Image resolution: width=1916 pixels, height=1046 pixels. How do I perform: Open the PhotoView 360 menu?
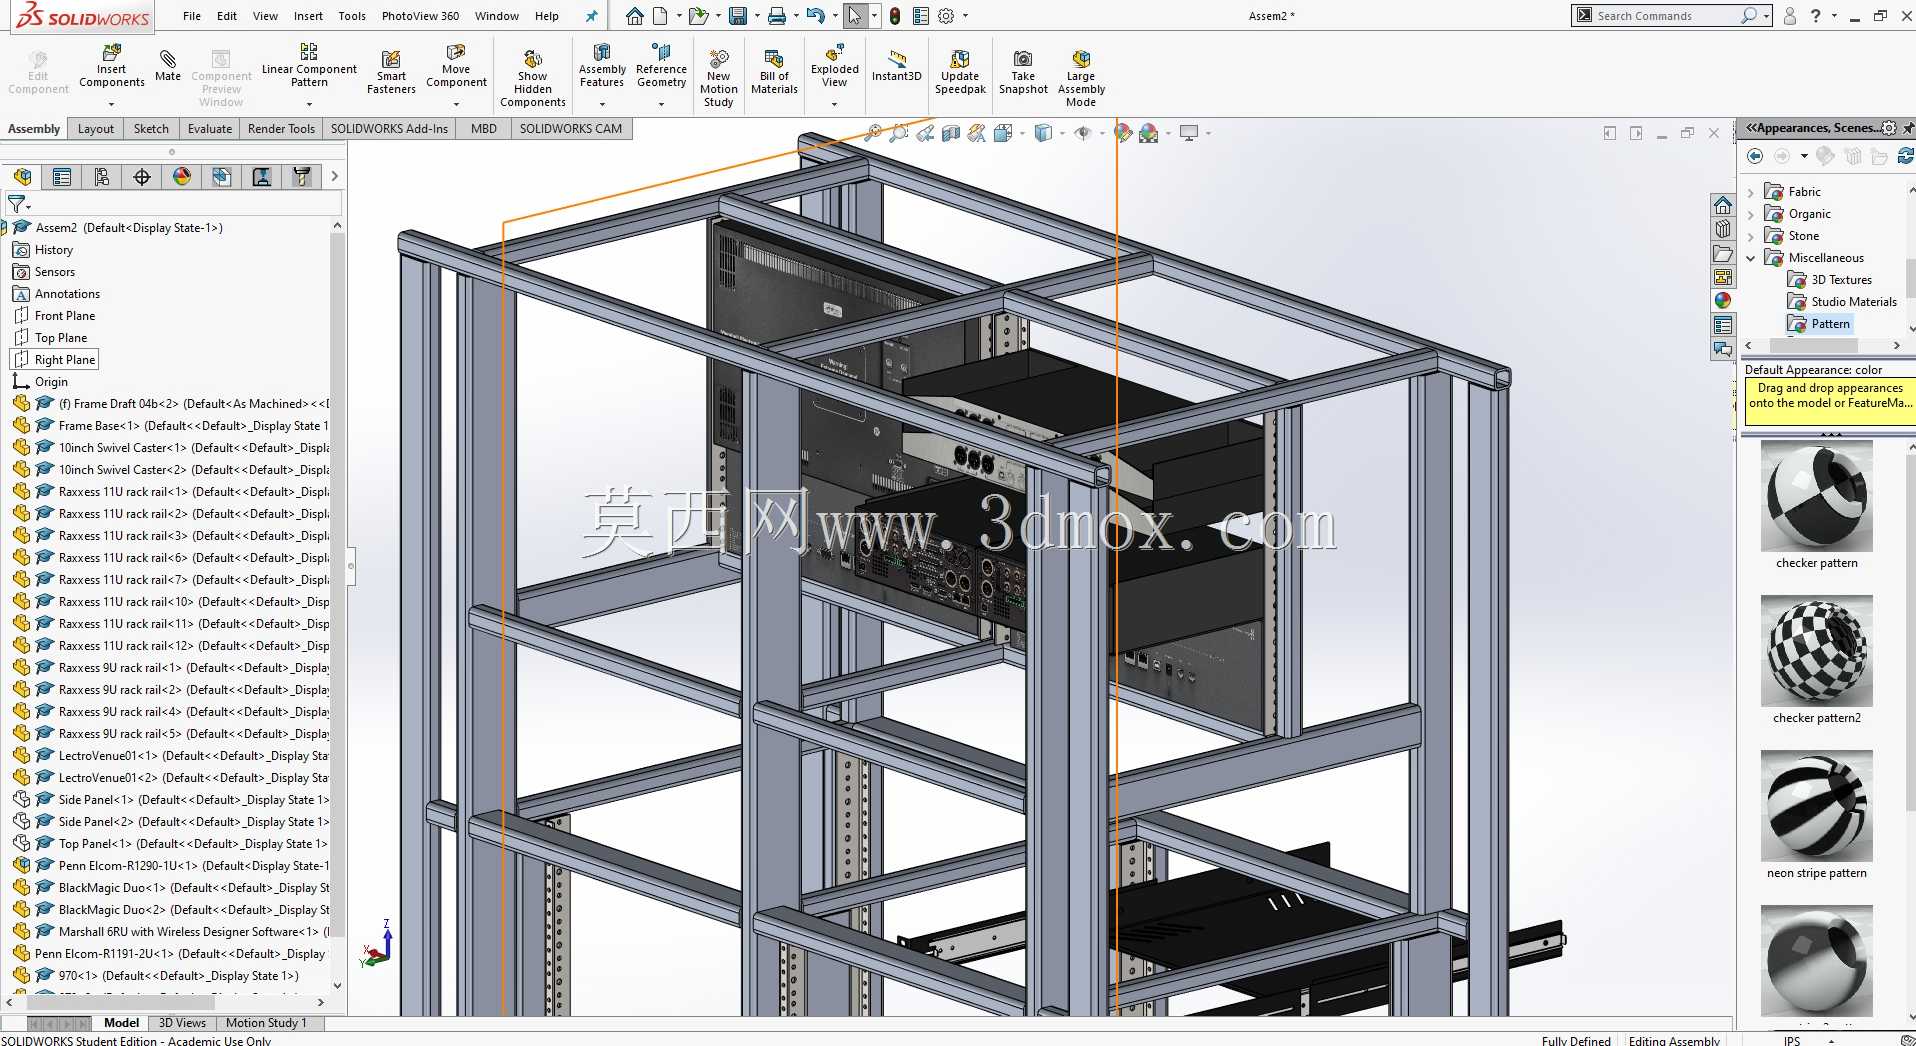tap(420, 16)
